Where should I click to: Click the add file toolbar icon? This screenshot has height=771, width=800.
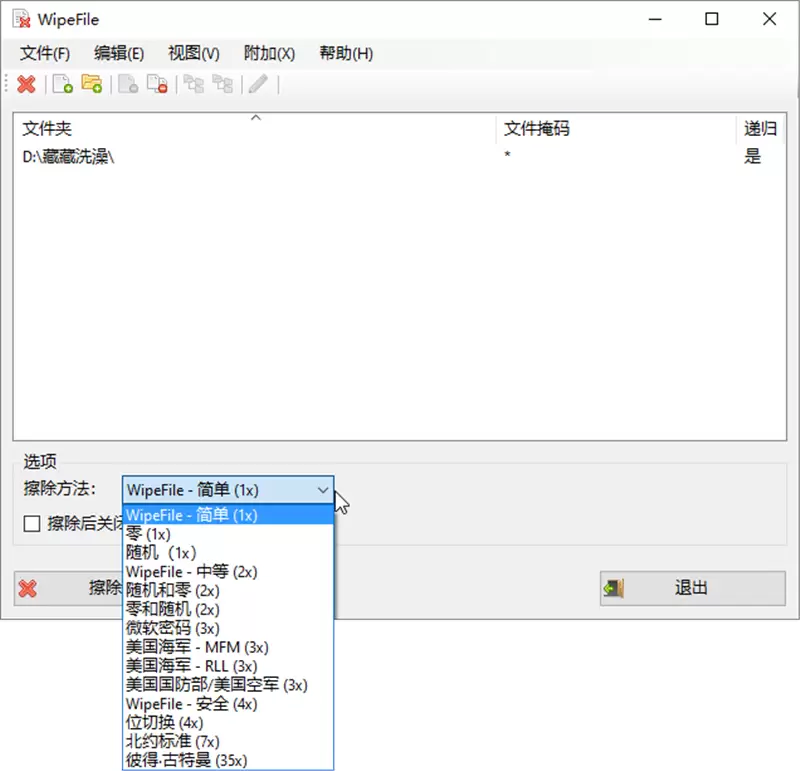(62, 84)
